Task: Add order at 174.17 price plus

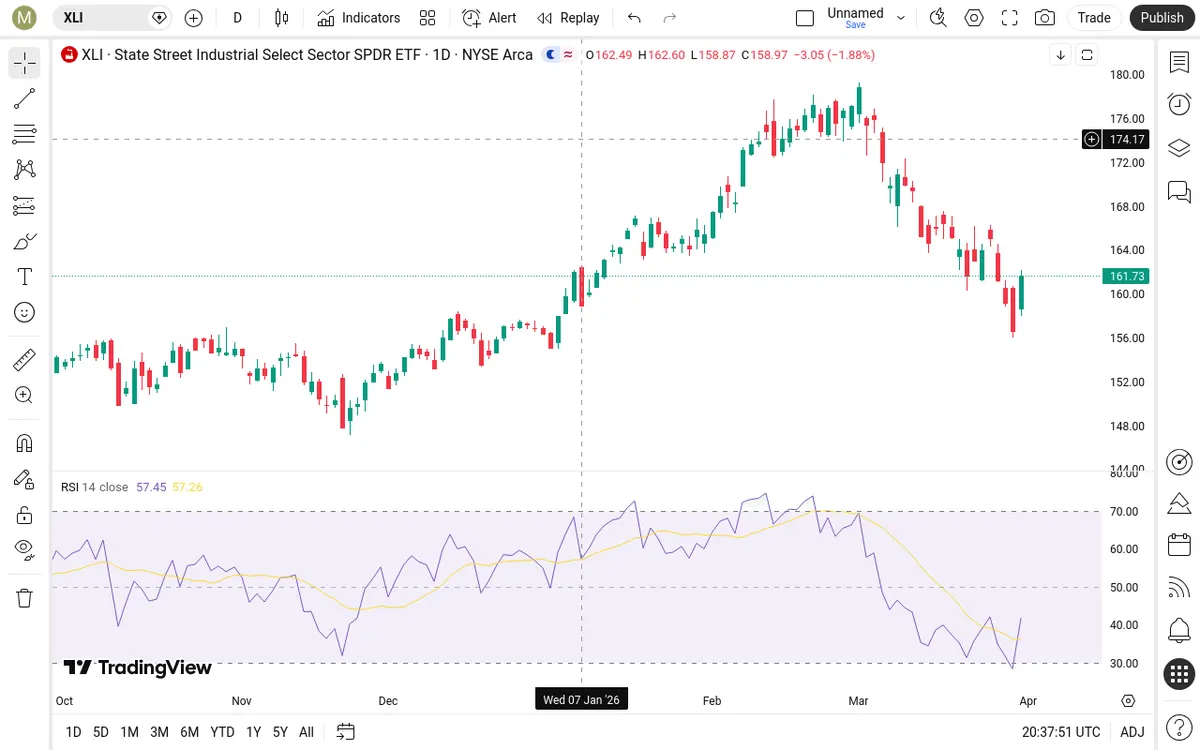Action: [x=1092, y=140]
